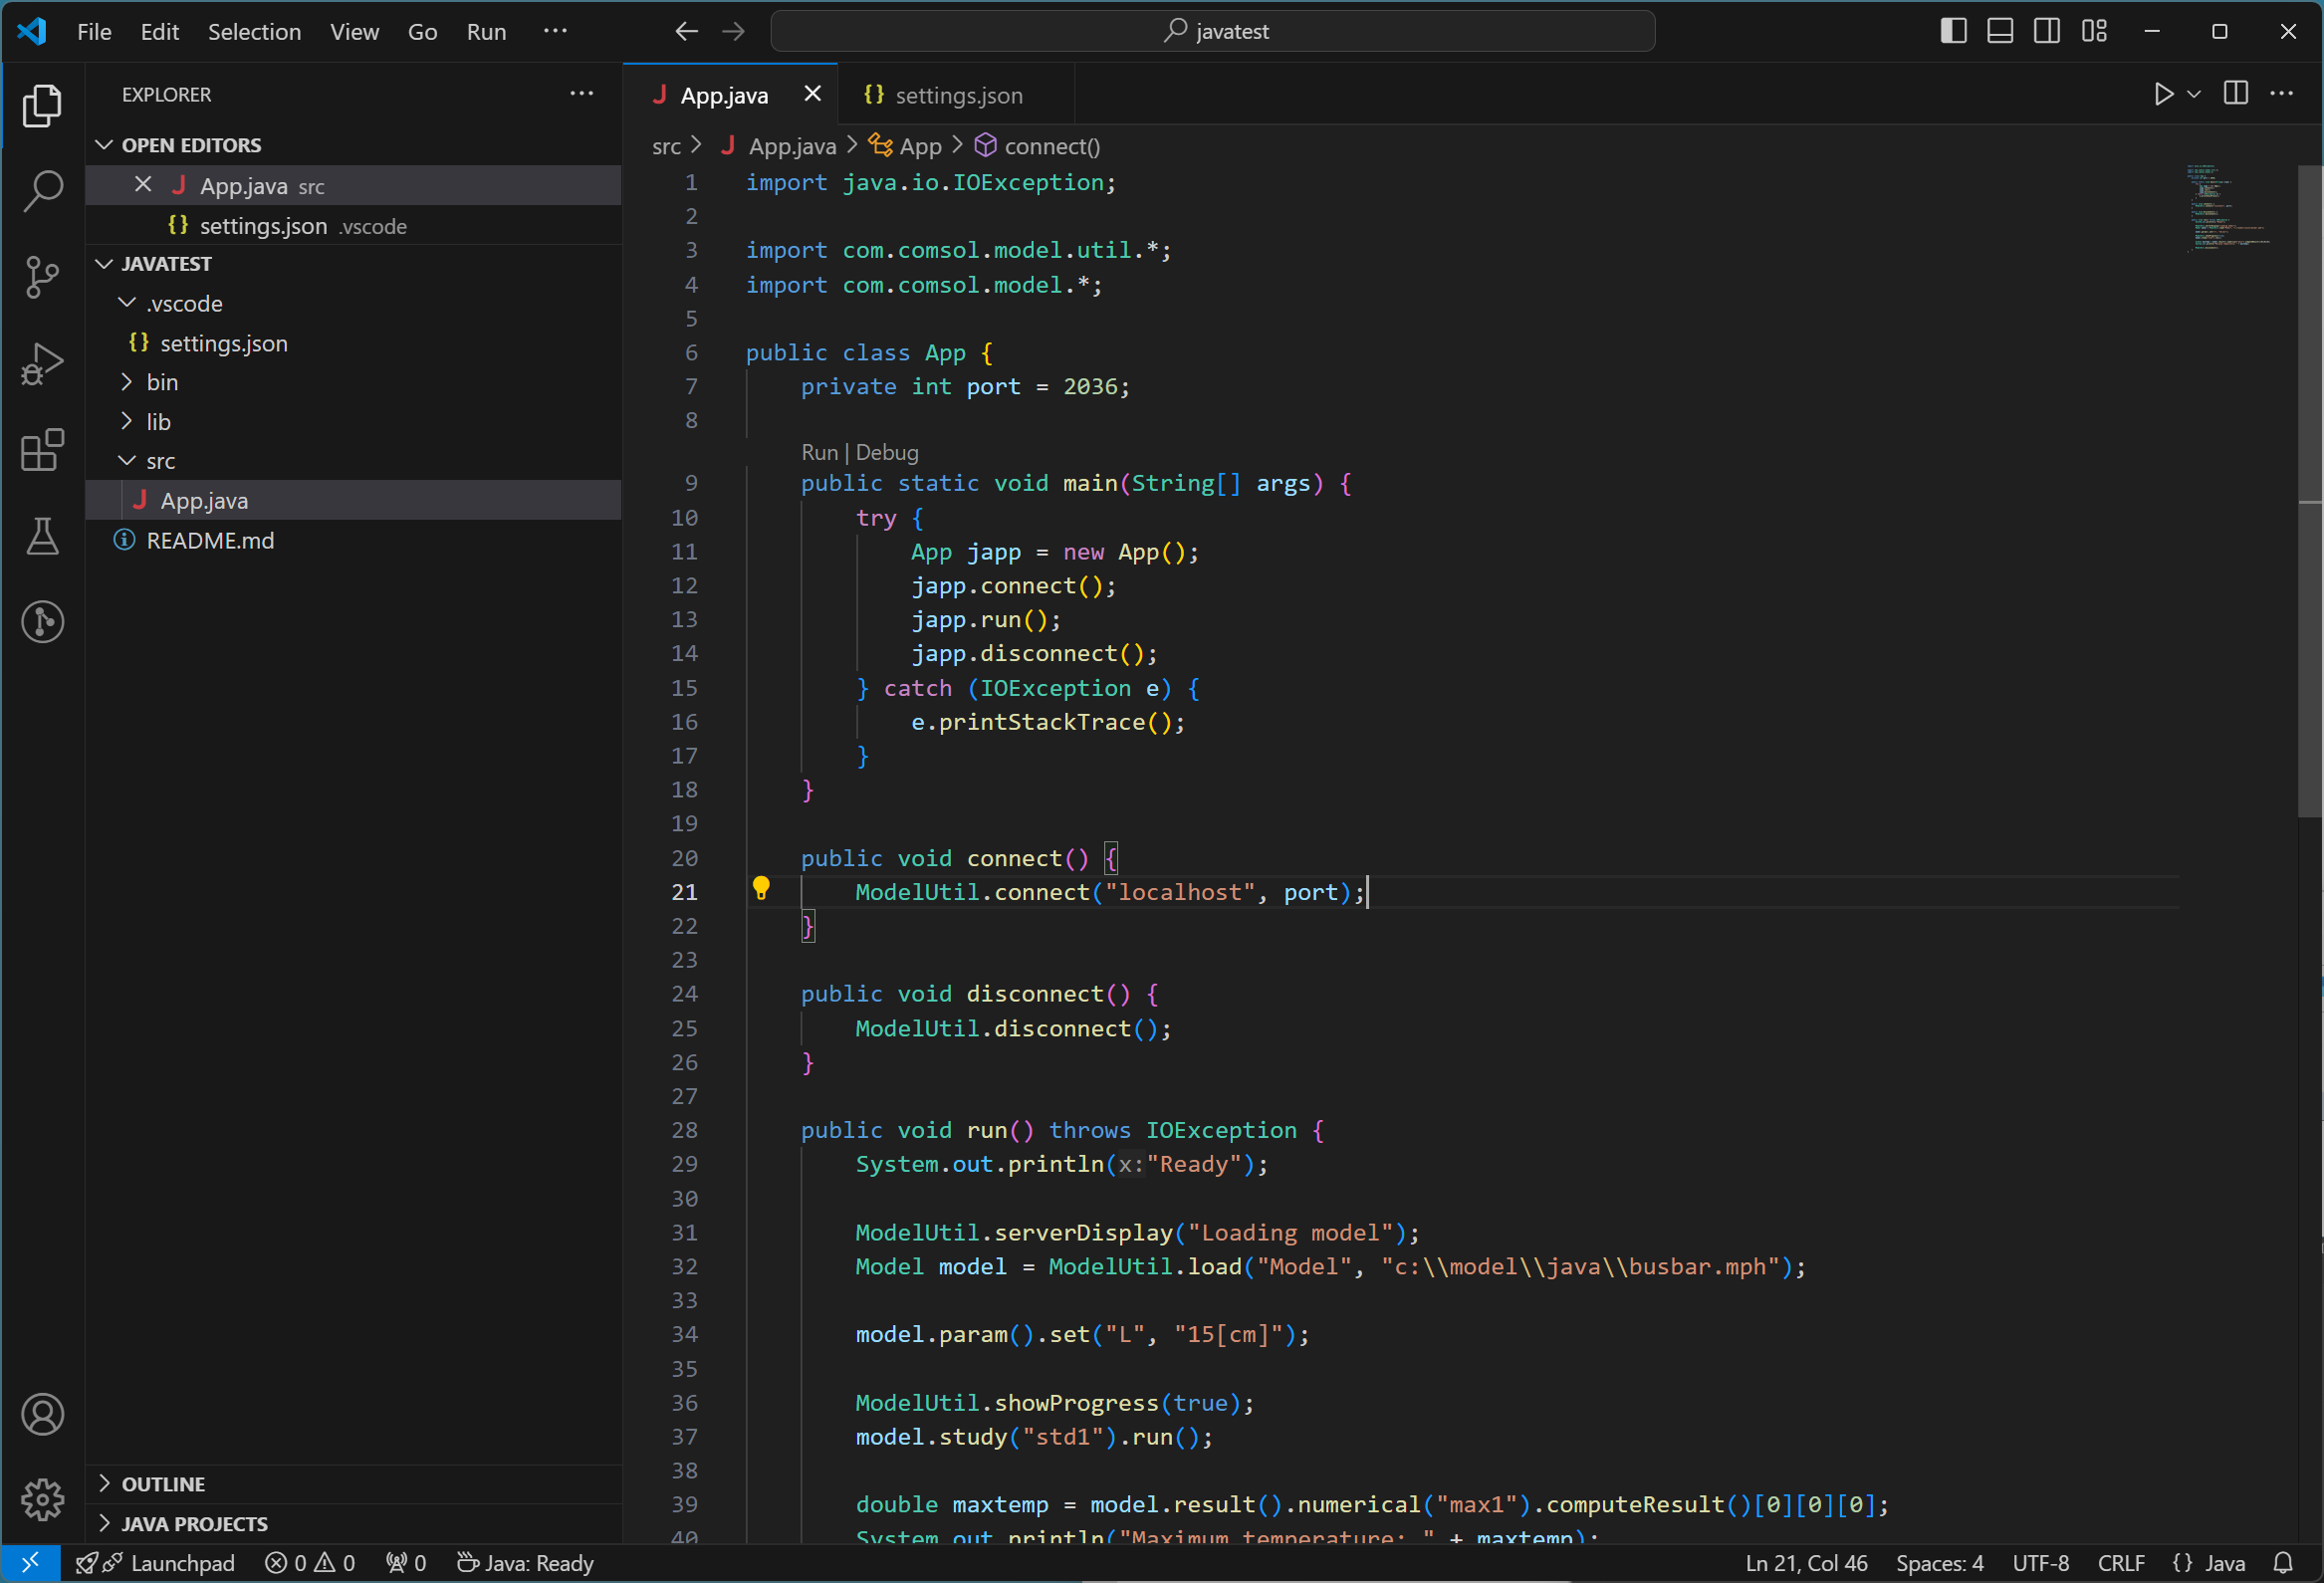Open the notifications bell in status bar

tap(2283, 1563)
